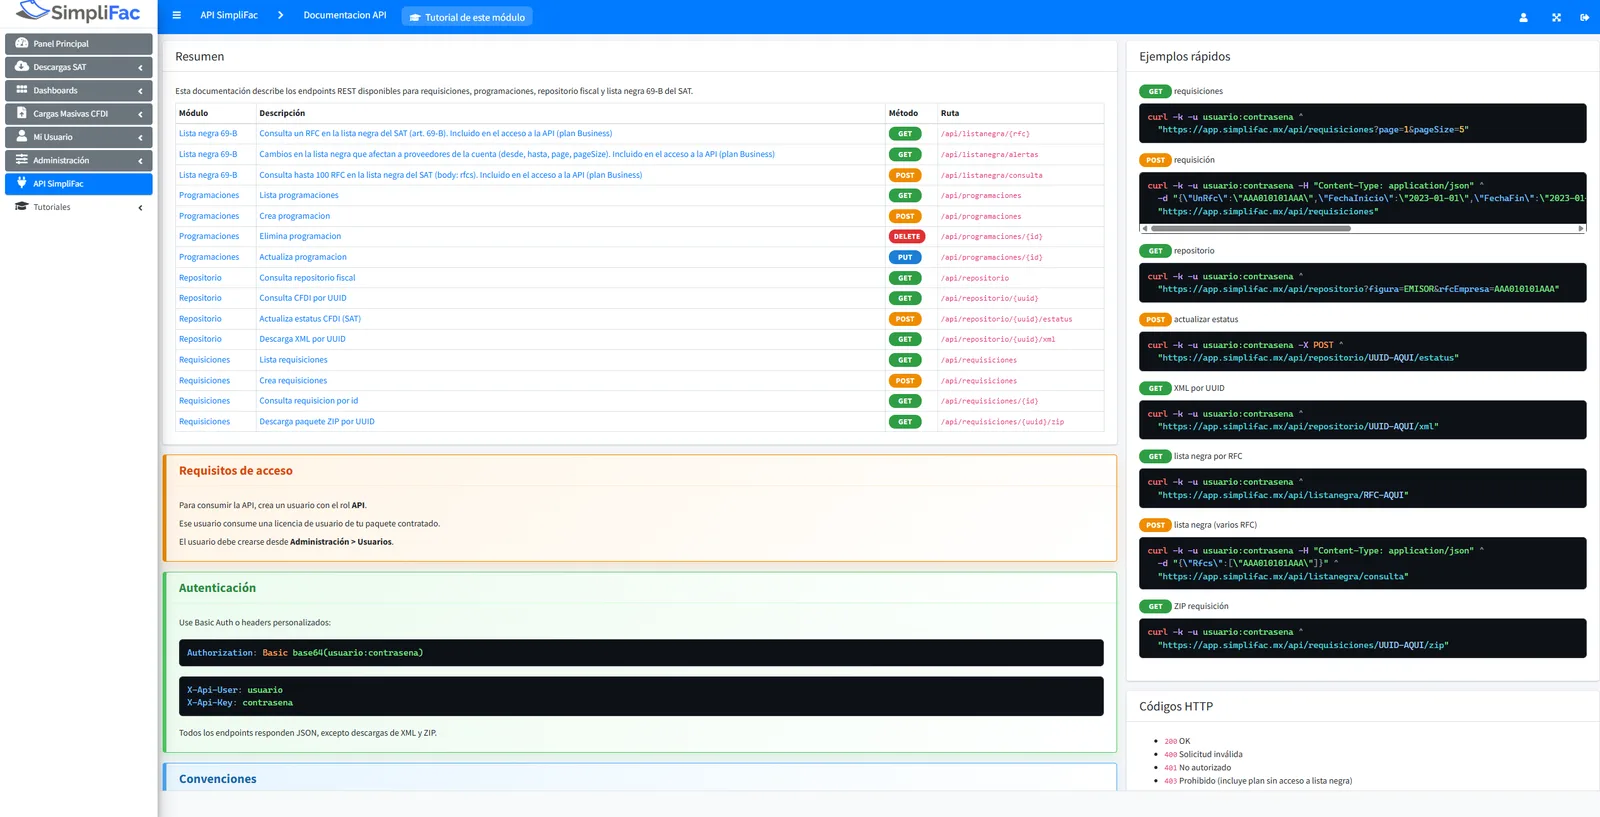Click the graduation cap icon in tutorial button
The width and height of the screenshot is (1600, 817).
point(415,17)
